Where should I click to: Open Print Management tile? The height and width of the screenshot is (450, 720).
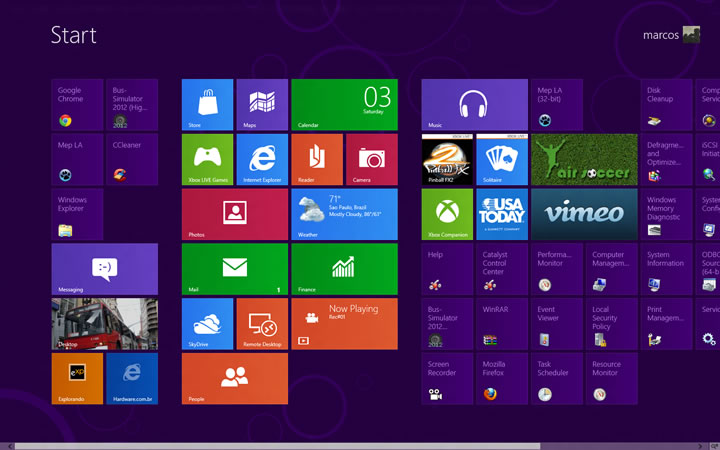coord(666,324)
